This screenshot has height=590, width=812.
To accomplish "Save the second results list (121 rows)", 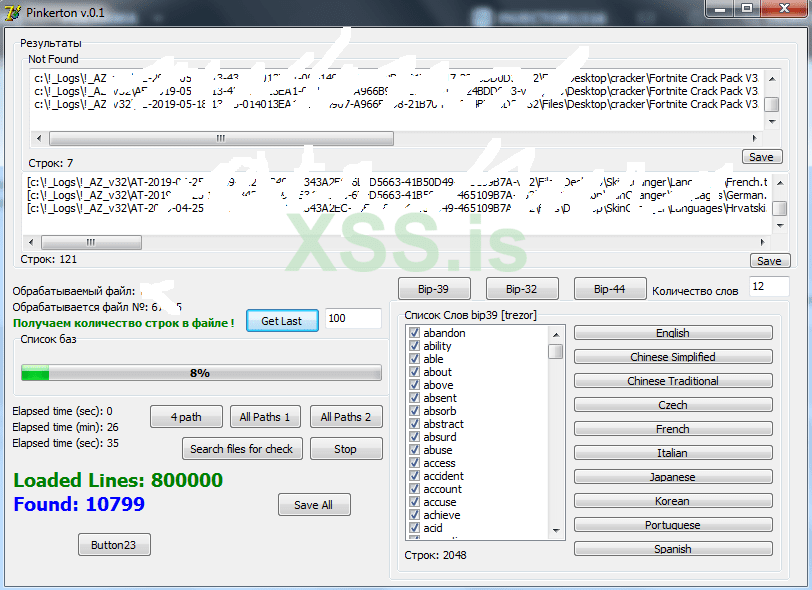I will pyautogui.click(x=770, y=261).
